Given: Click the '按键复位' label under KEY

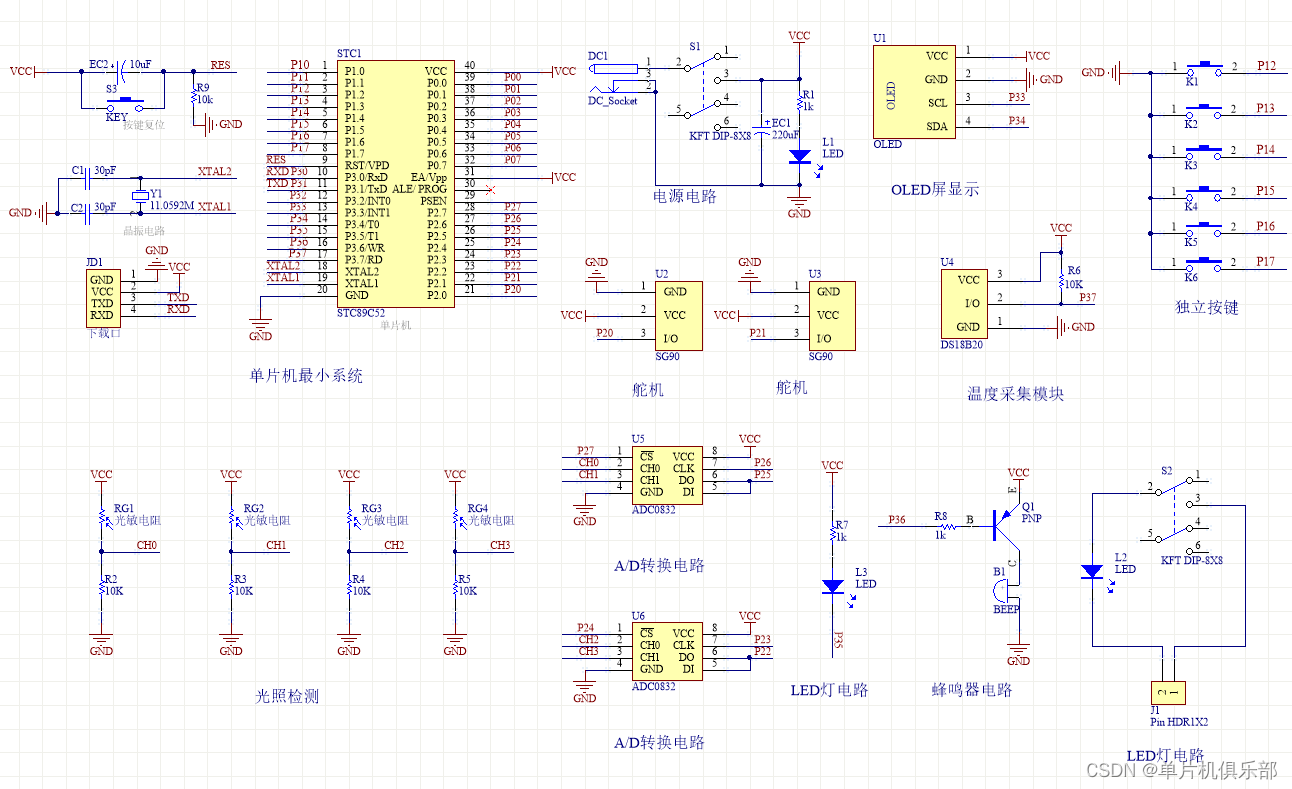Looking at the screenshot, I should pos(144,125).
